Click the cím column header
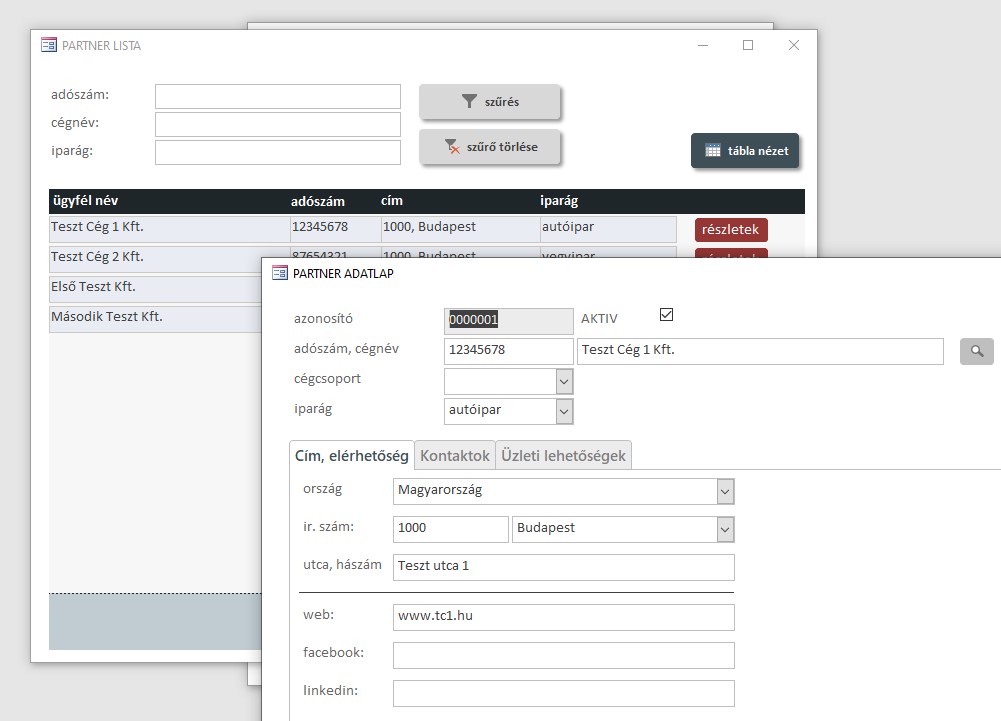This screenshot has height=721, width=1001. pos(391,201)
